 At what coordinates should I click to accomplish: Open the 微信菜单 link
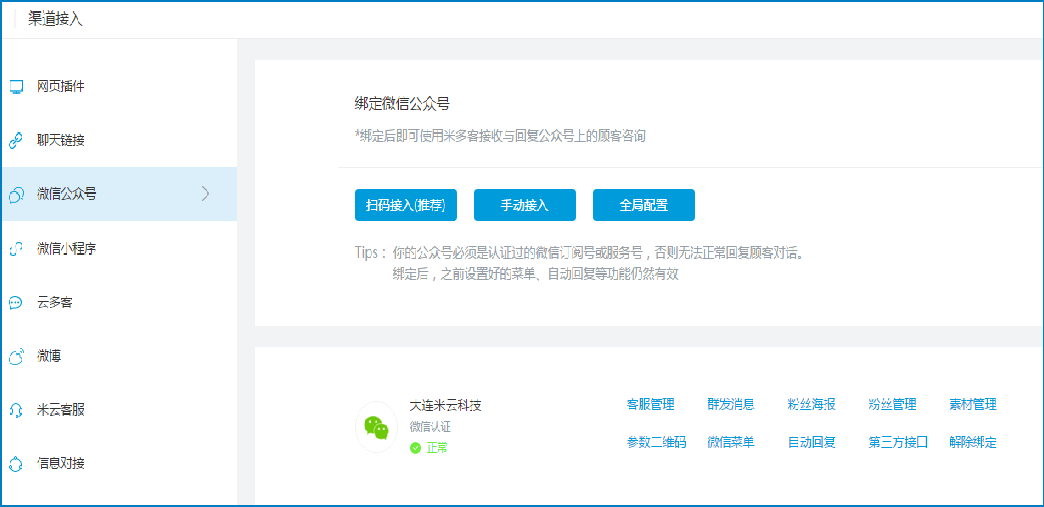tap(730, 442)
